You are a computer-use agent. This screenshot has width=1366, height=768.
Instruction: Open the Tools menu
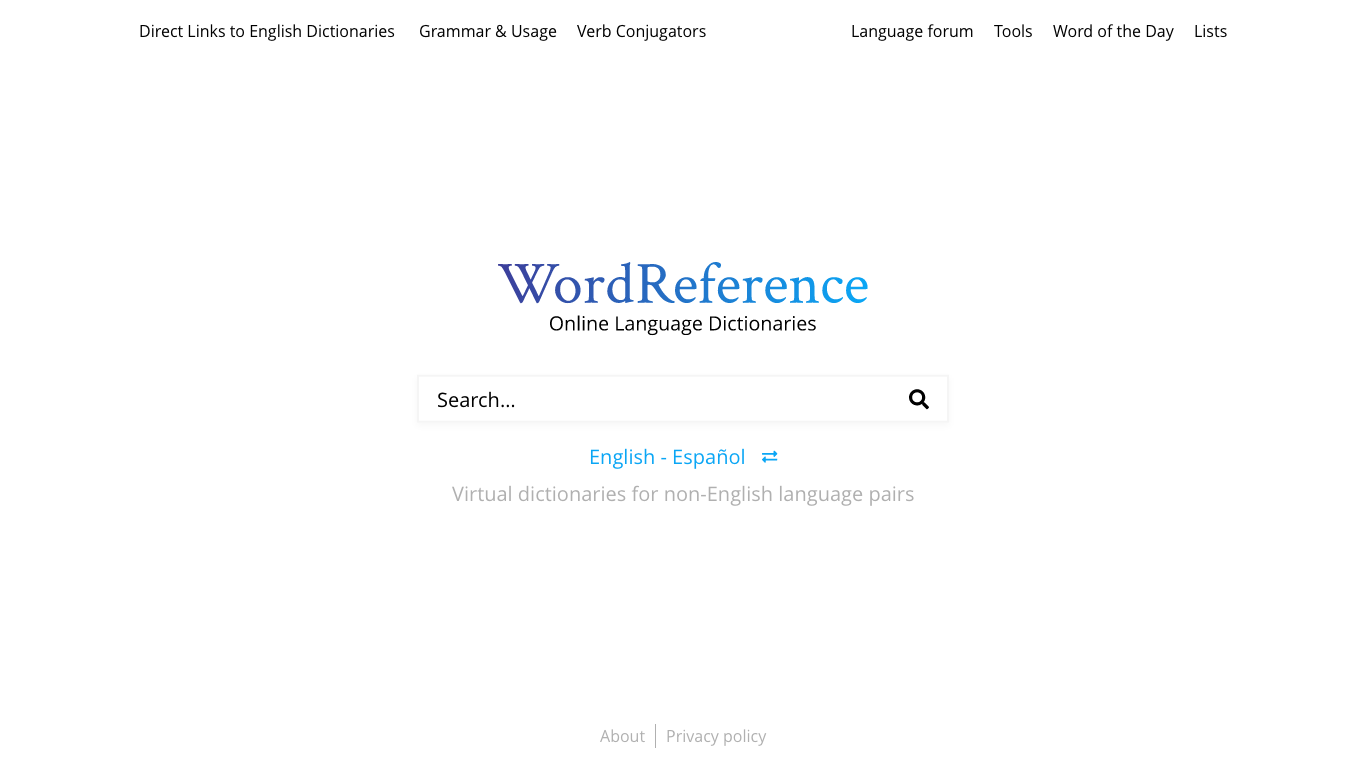1013,31
